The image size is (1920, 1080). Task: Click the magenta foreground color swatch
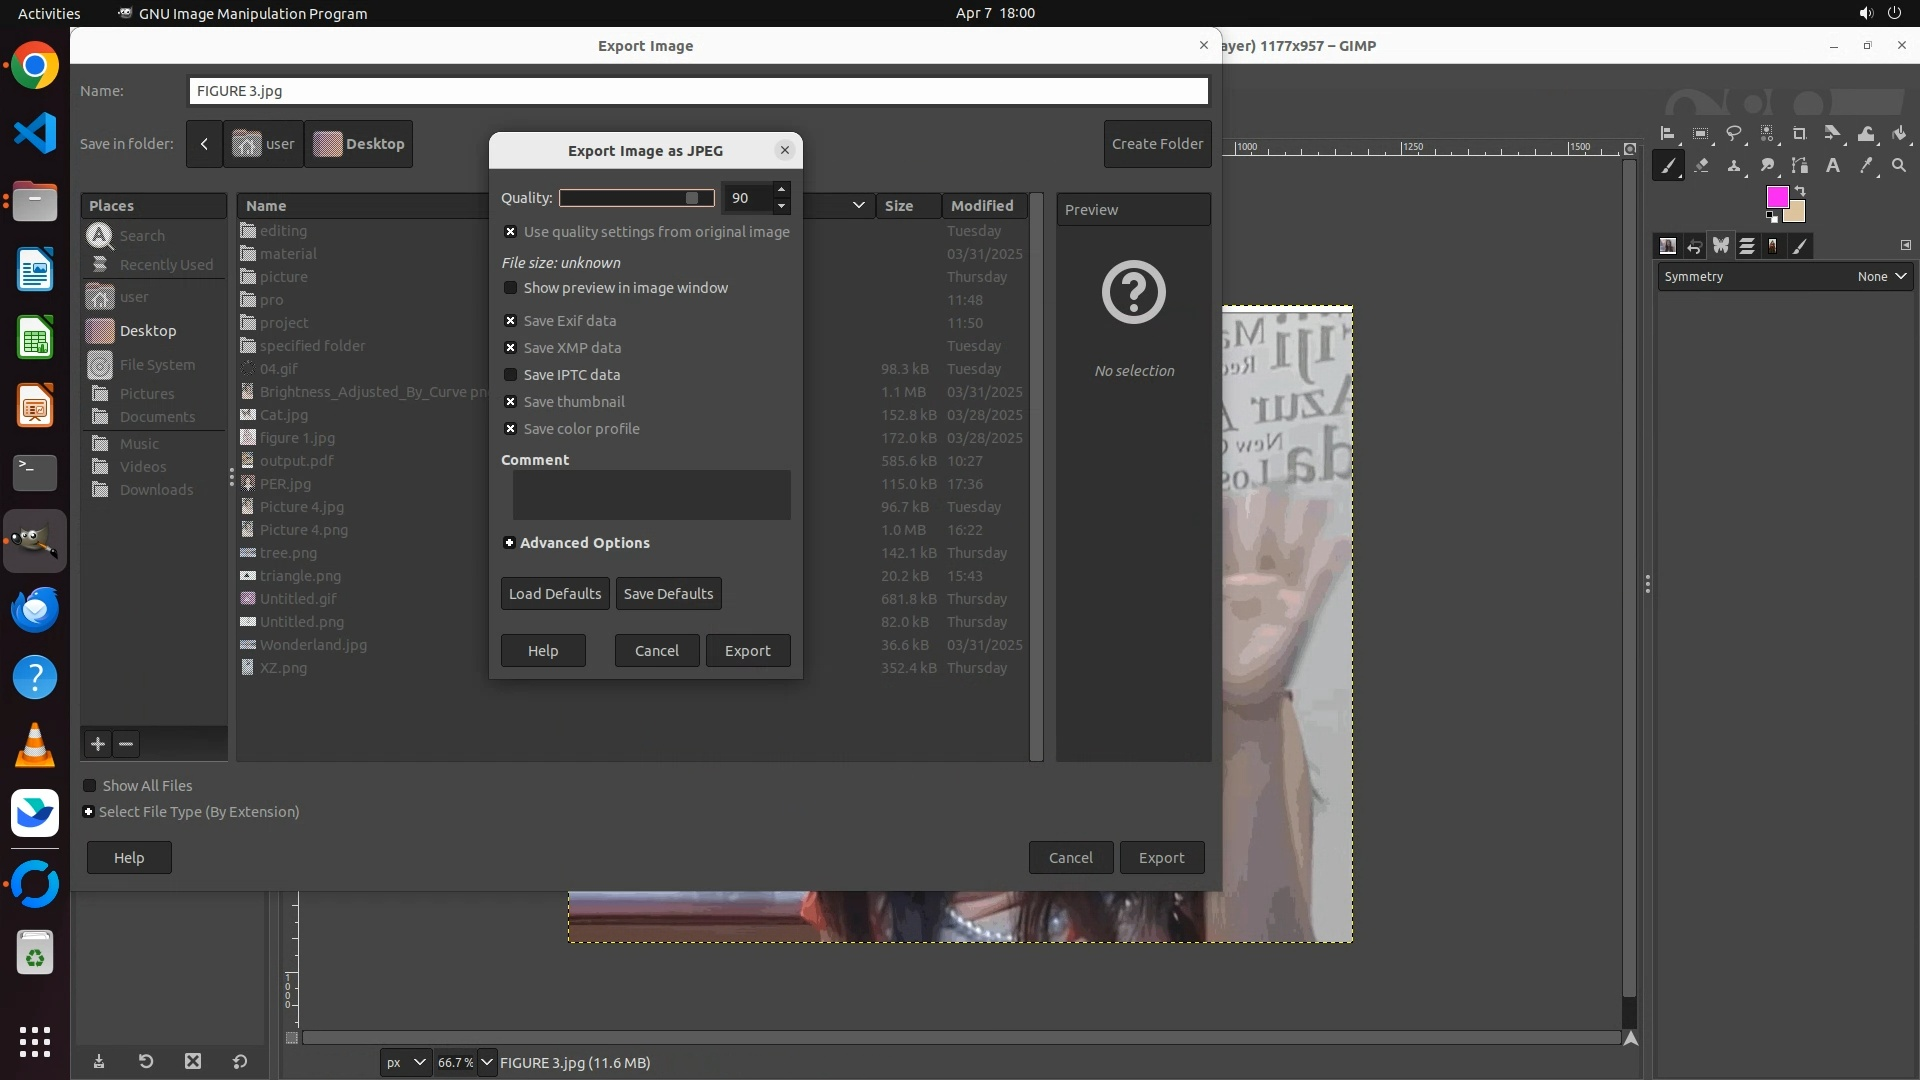(1776, 197)
